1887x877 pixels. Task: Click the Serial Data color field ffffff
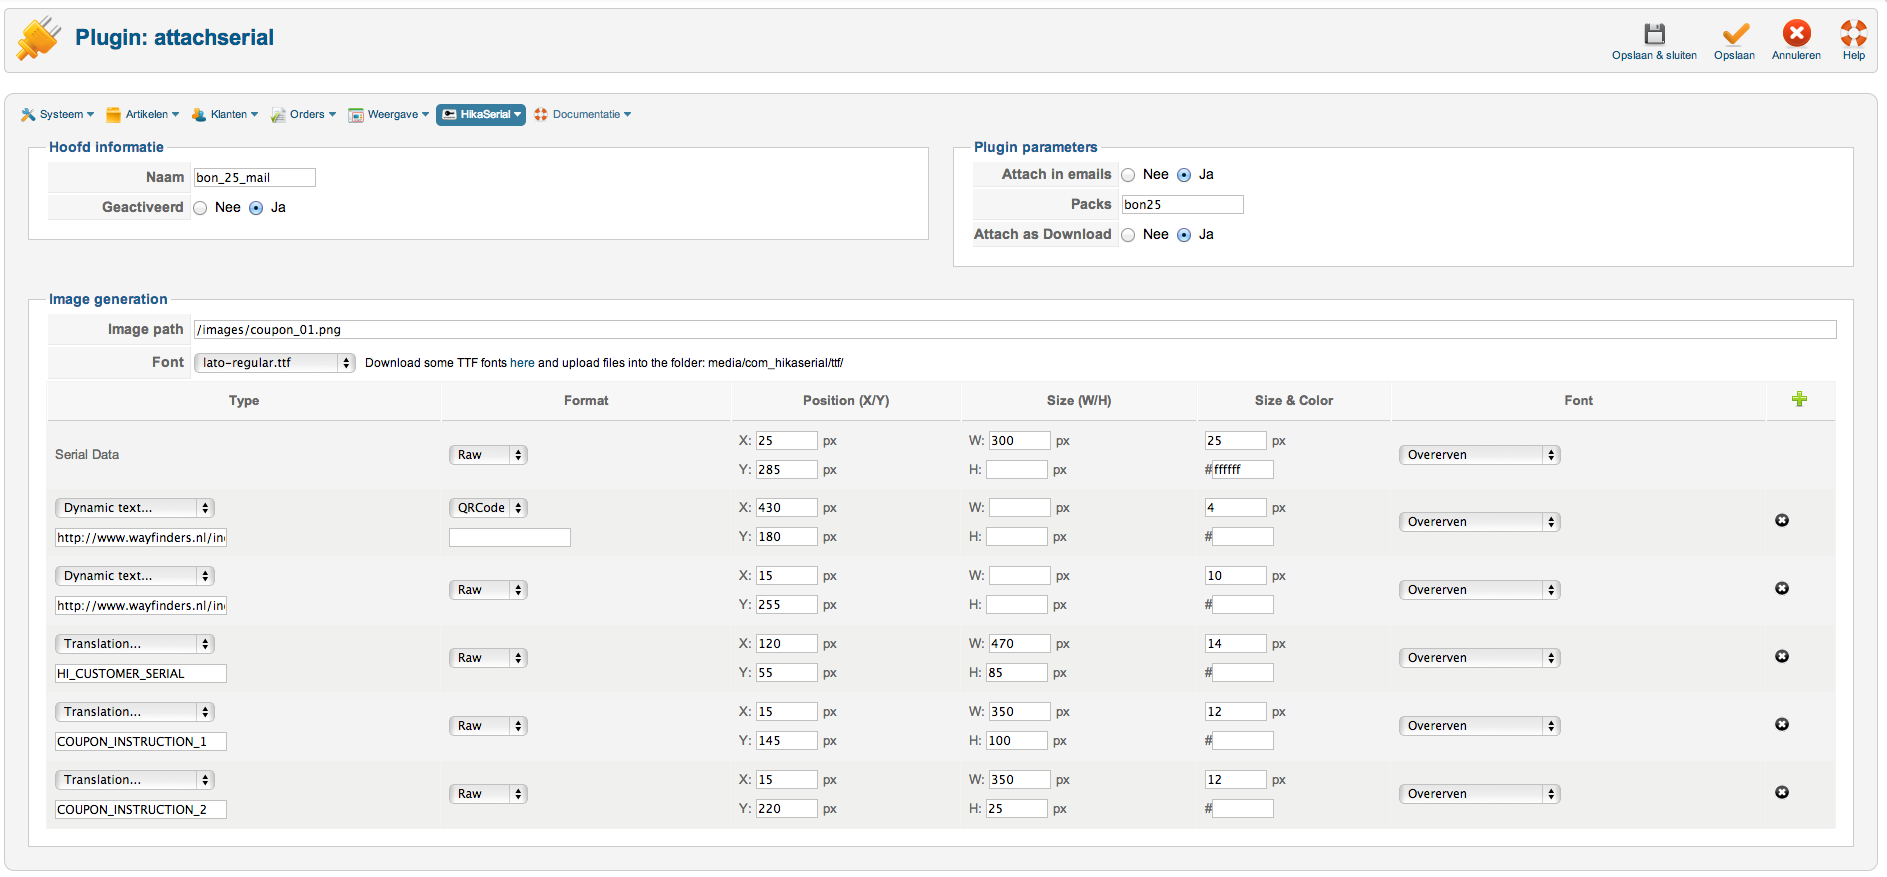[x=1241, y=470]
